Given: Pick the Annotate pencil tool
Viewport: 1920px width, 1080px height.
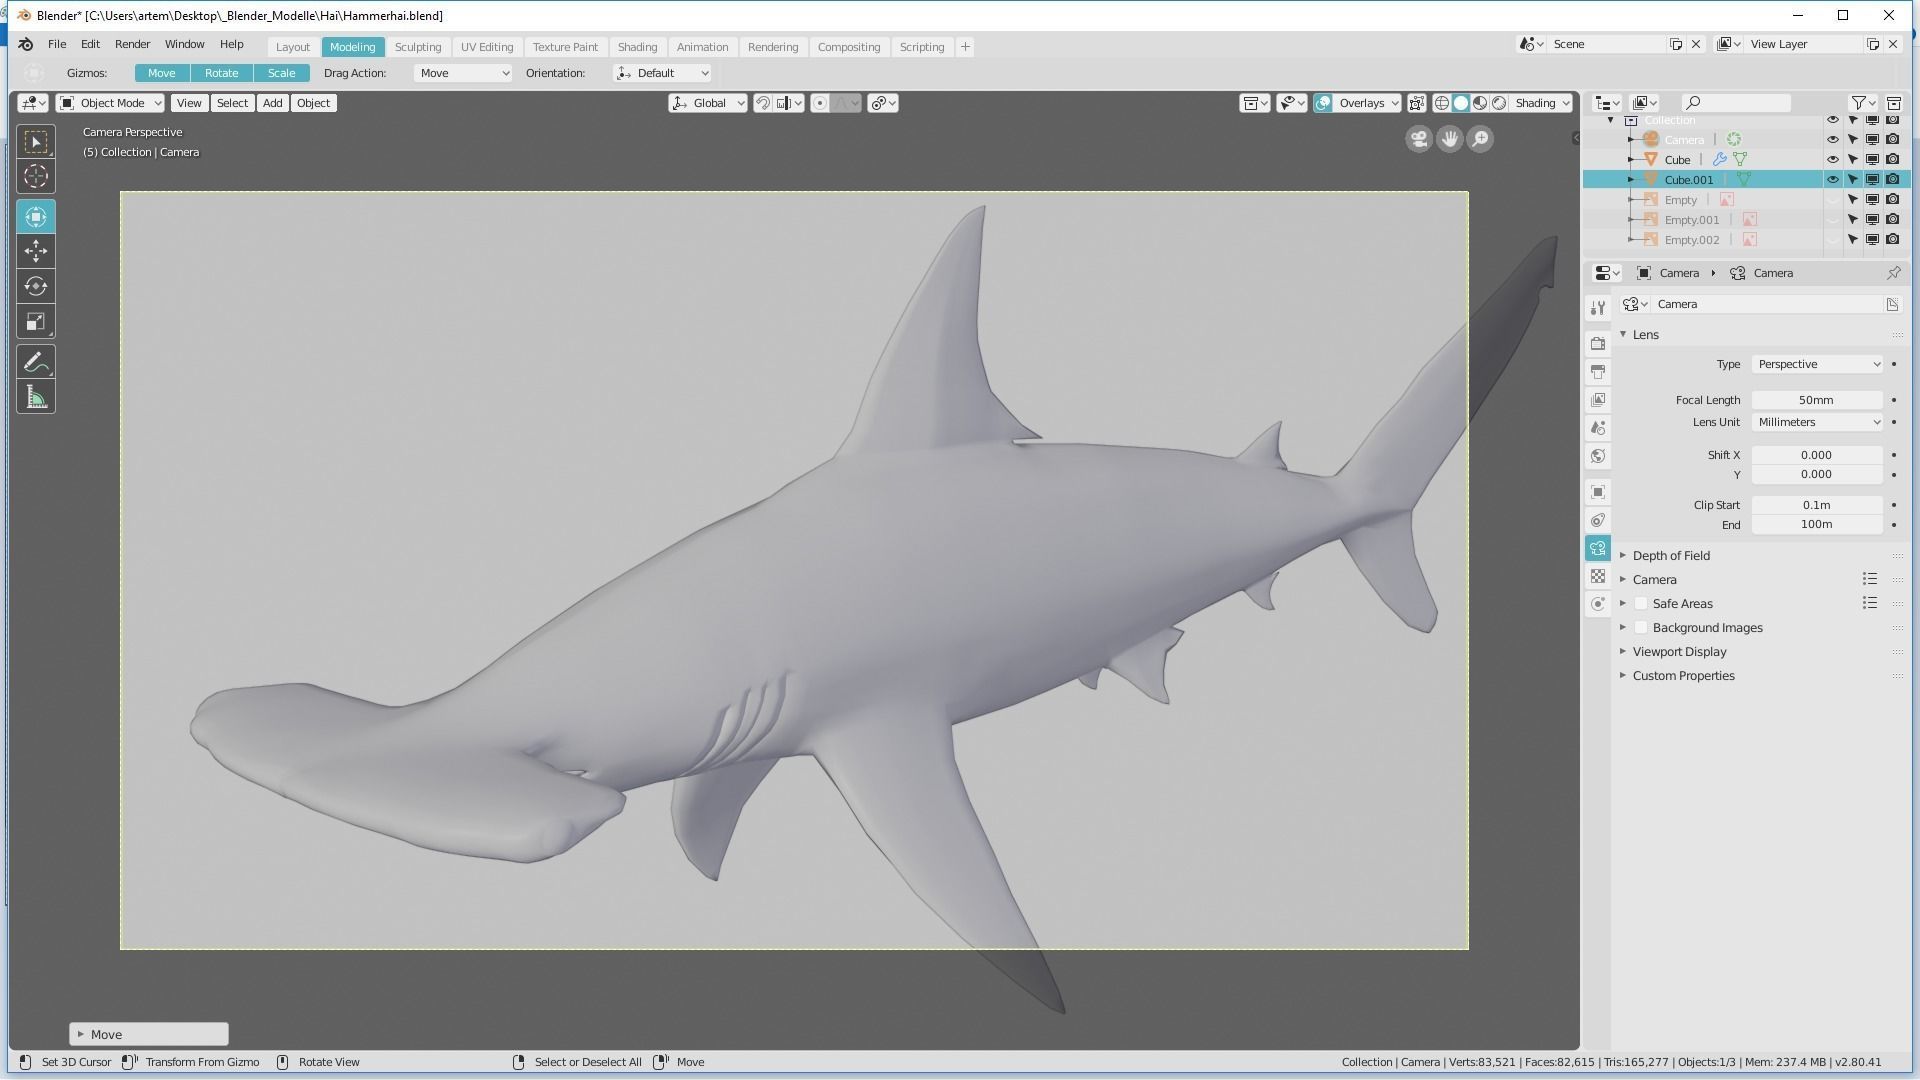Looking at the screenshot, I should (36, 362).
